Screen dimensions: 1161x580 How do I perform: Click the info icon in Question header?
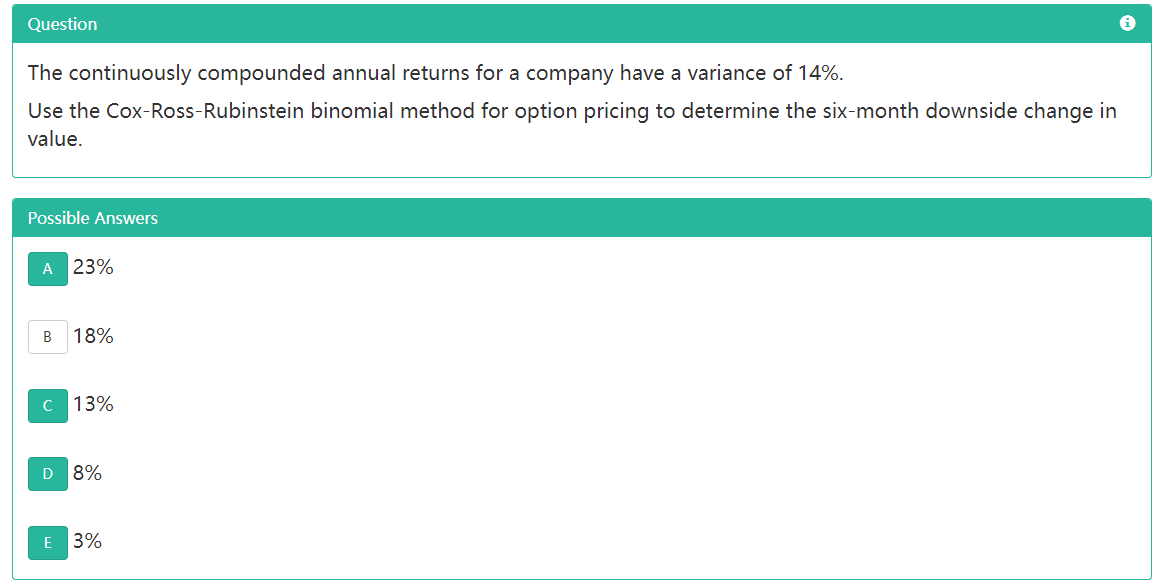(x=1128, y=23)
